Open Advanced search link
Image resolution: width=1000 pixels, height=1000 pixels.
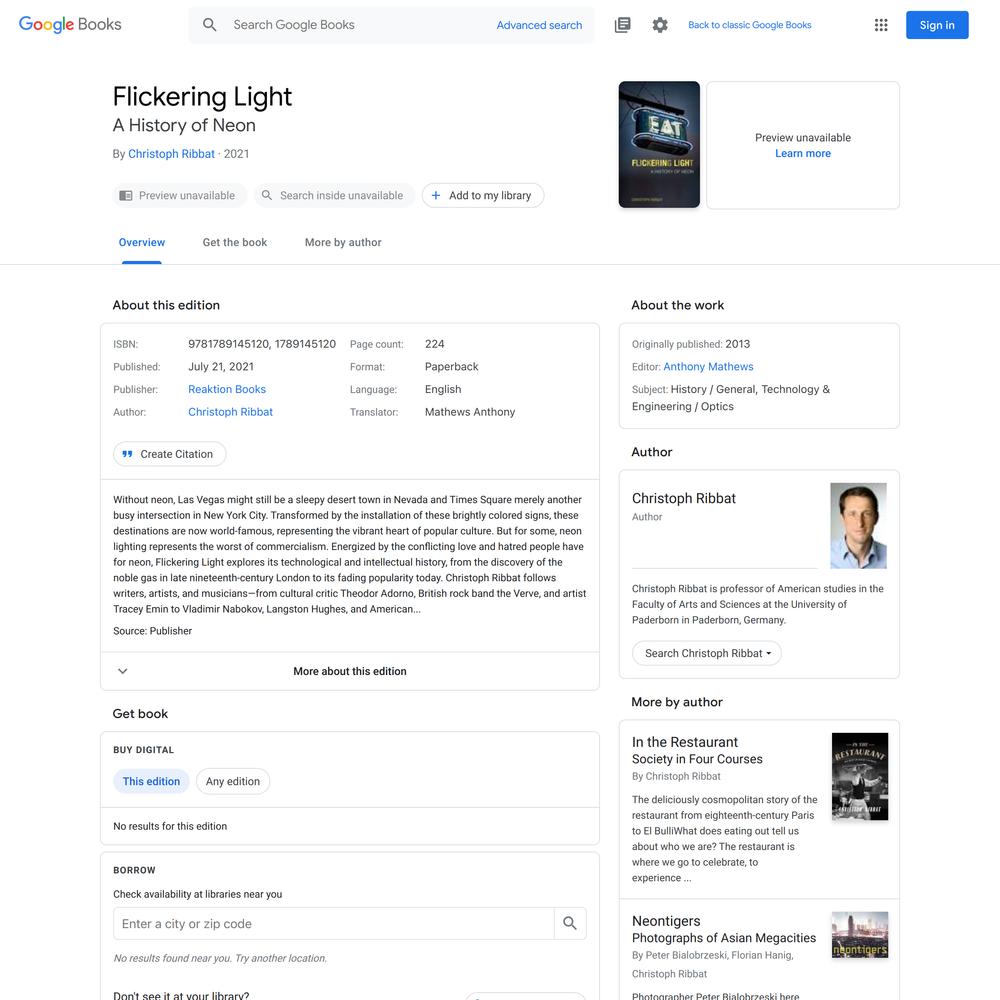point(539,25)
